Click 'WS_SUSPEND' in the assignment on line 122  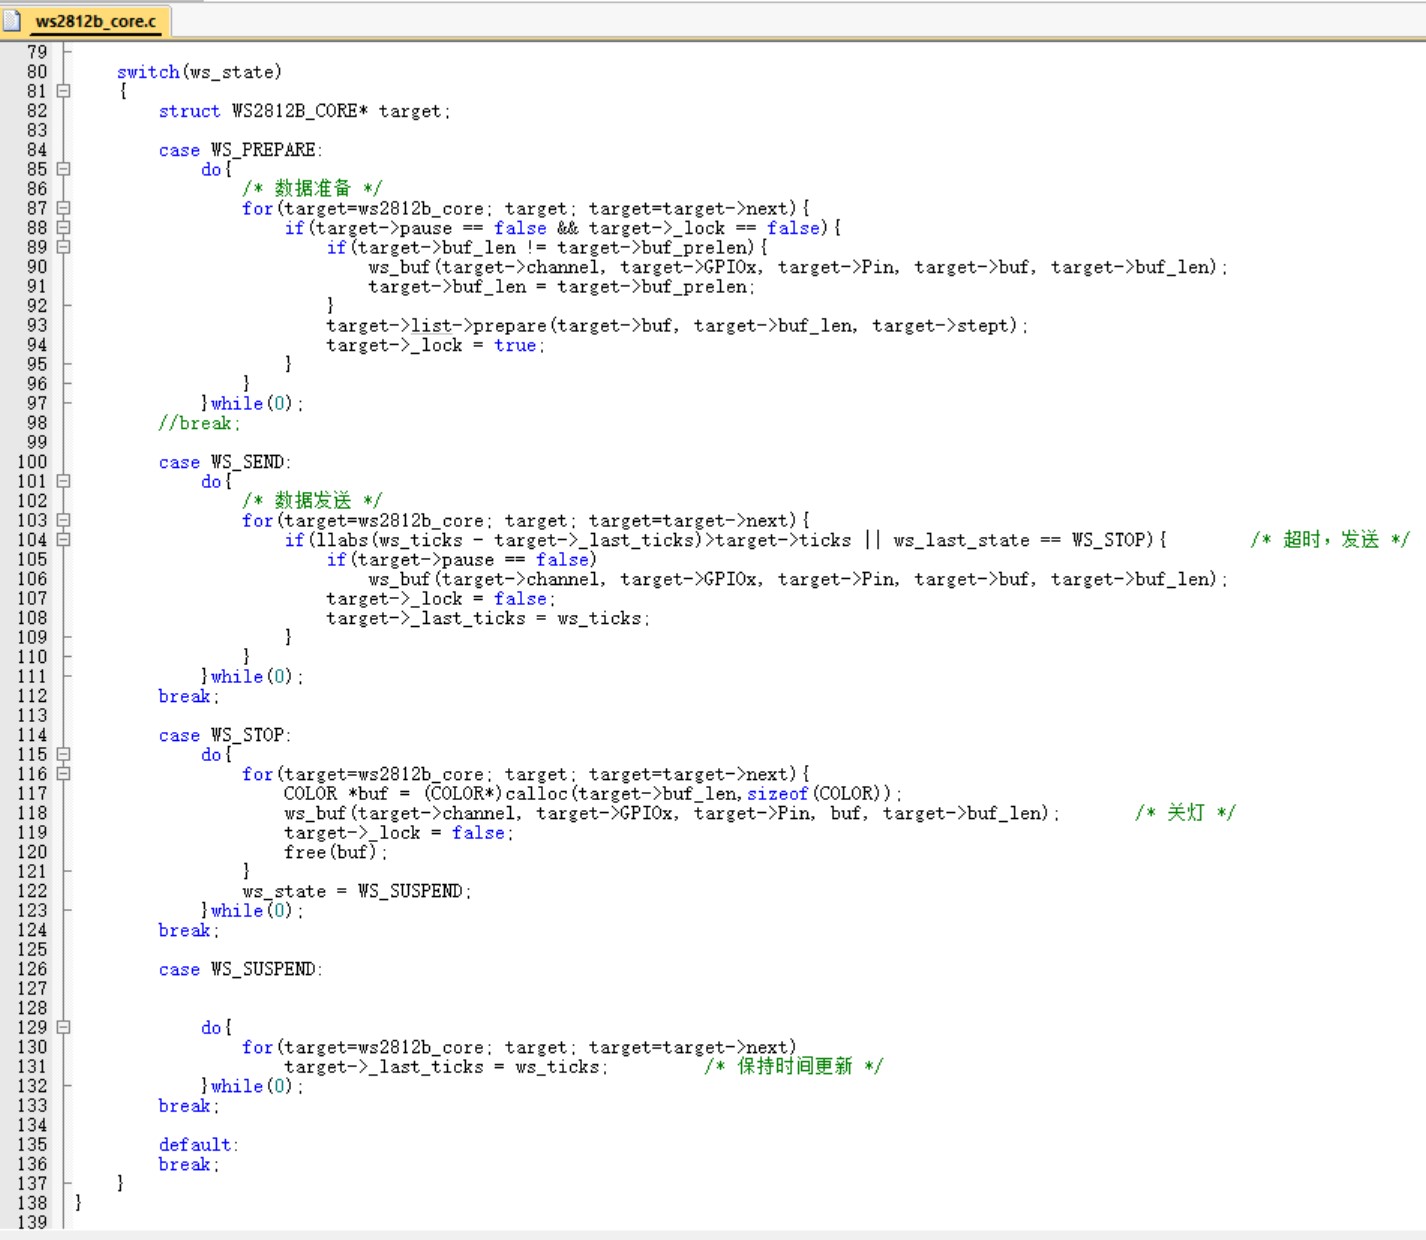pos(410,891)
